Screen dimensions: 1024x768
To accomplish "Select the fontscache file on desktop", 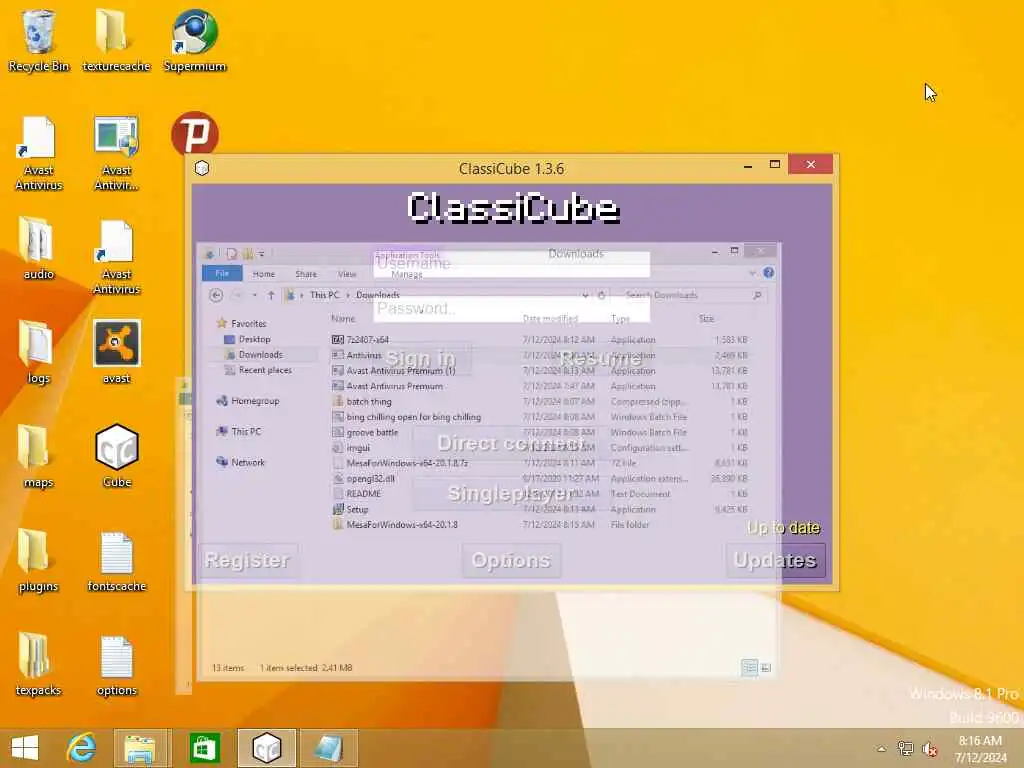I will [x=116, y=560].
